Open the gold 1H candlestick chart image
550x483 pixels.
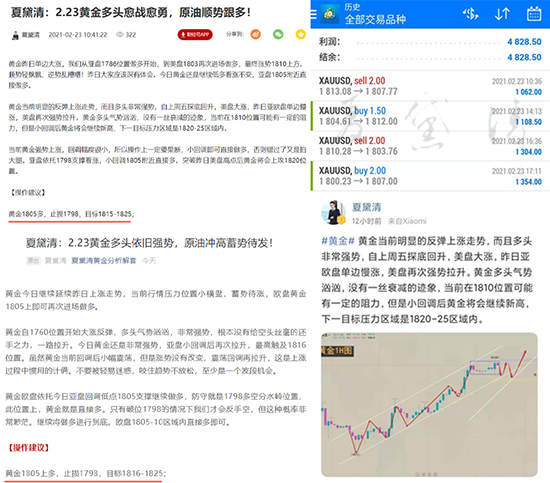(429, 404)
